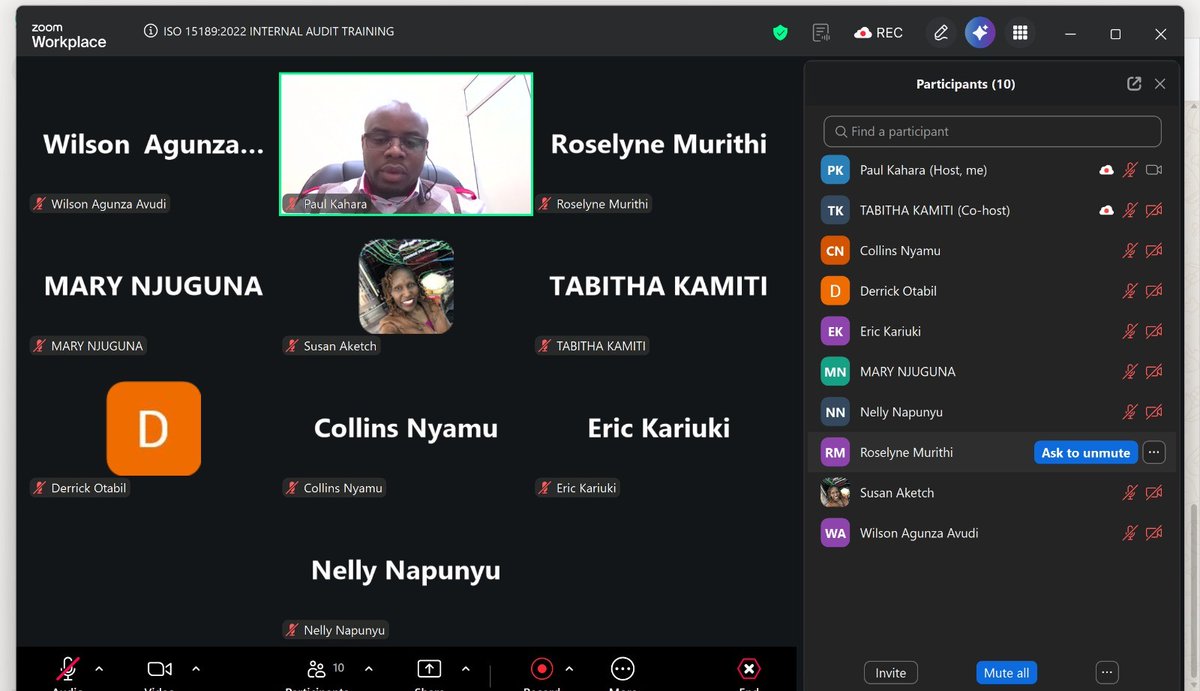1200x691 pixels.
Task: Click TABITHA KAMITI's muted mic icon in list
Action: click(1130, 210)
